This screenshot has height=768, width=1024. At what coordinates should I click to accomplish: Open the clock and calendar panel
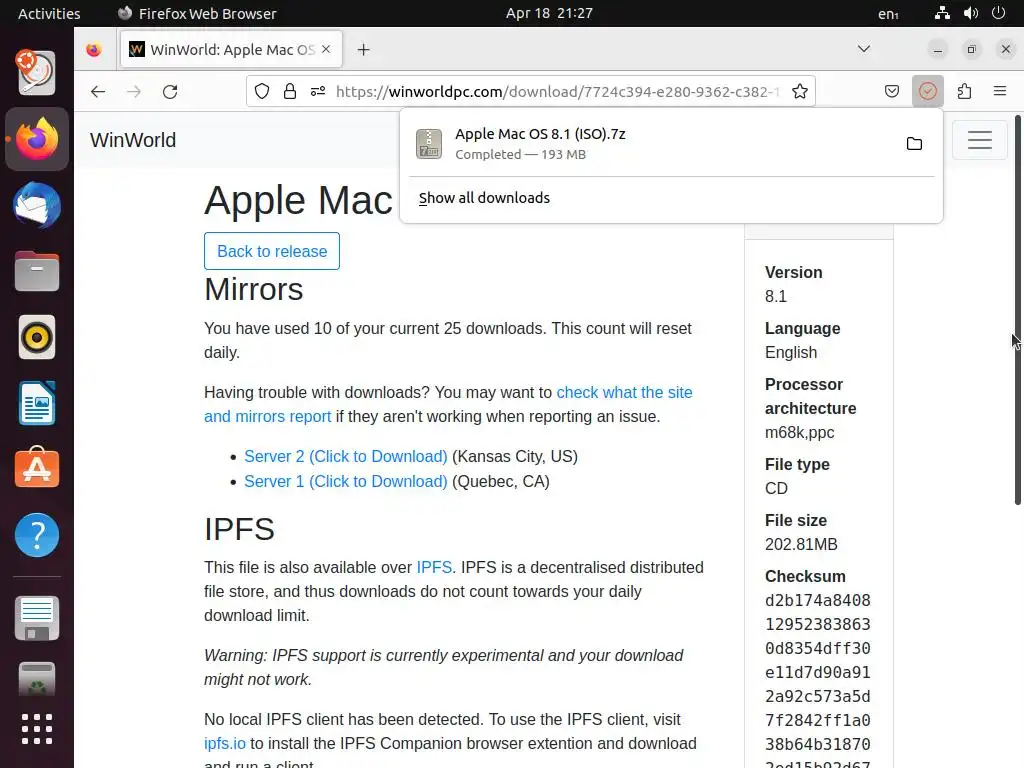pyautogui.click(x=549, y=13)
